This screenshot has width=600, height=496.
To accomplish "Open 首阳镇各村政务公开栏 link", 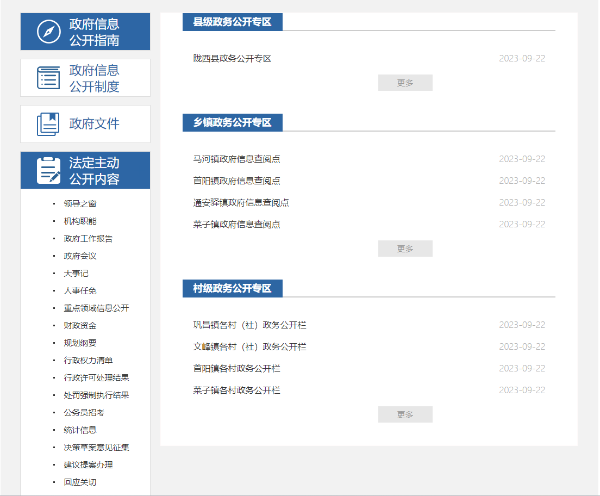I will 236,369.
